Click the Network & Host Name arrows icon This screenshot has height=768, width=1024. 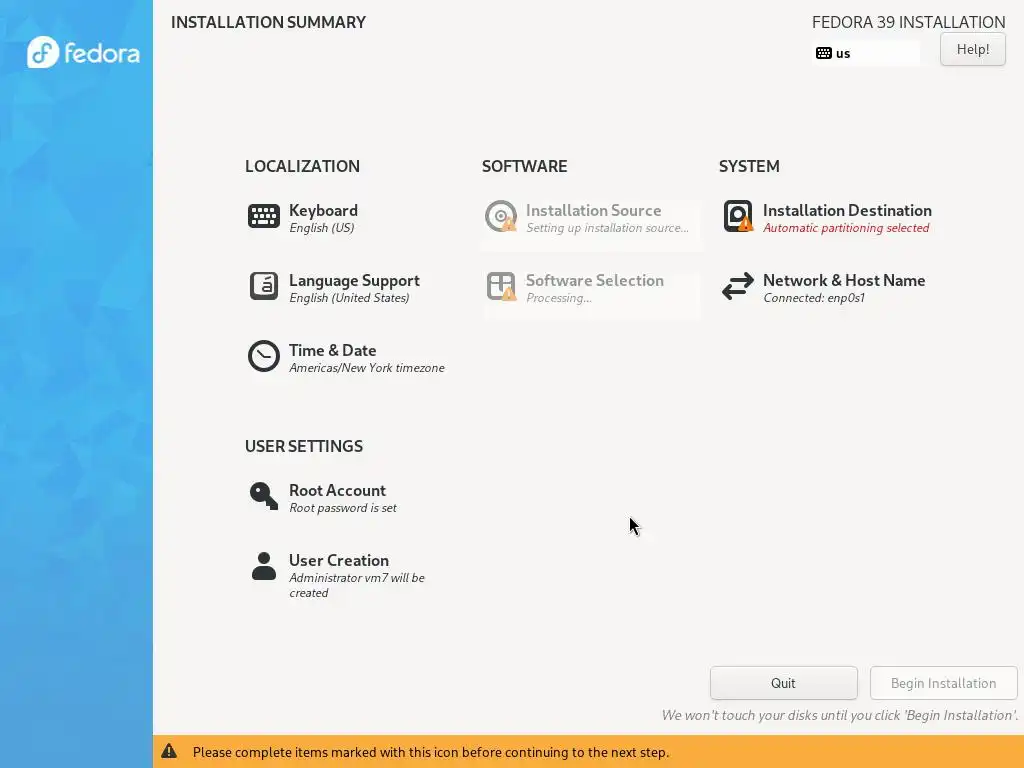[738, 286]
